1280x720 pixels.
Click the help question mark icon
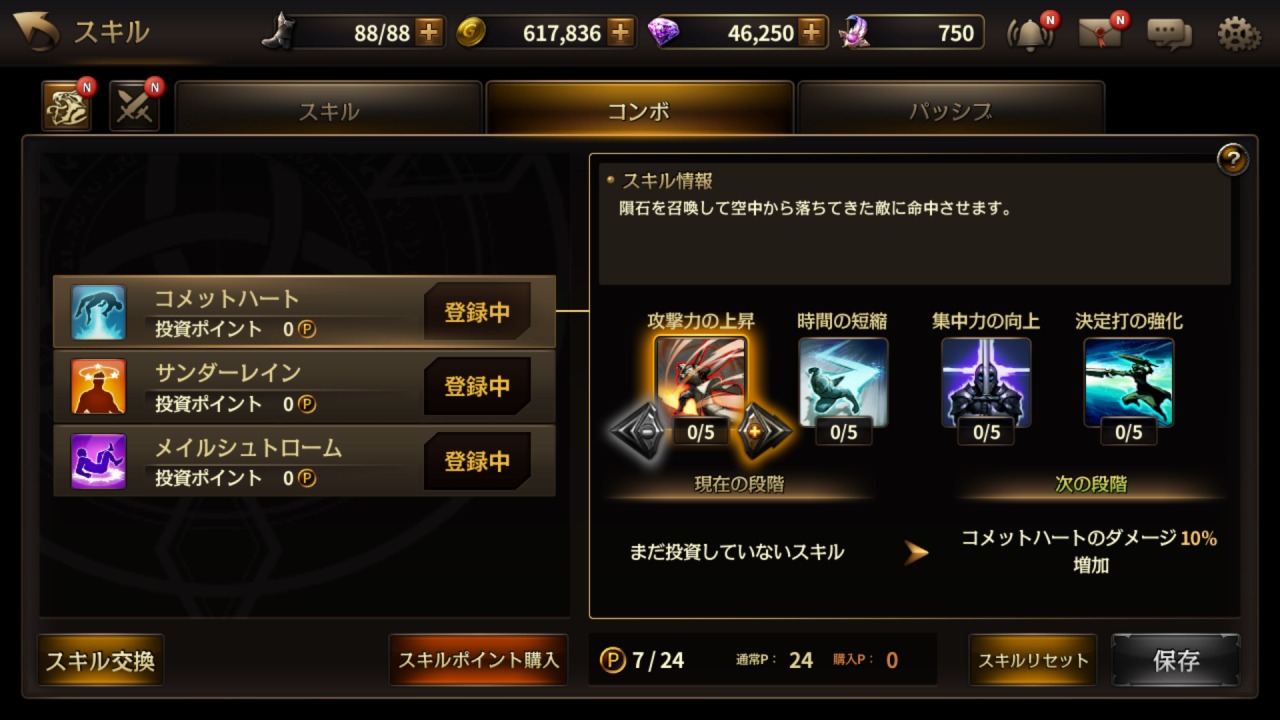pos(1232,159)
